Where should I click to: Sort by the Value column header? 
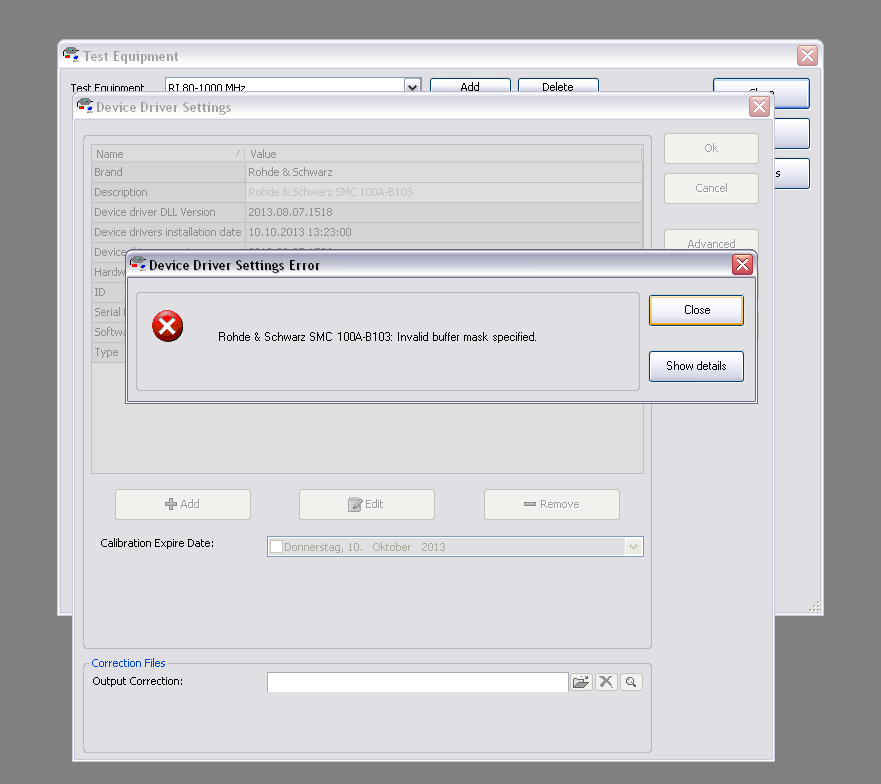click(444, 154)
